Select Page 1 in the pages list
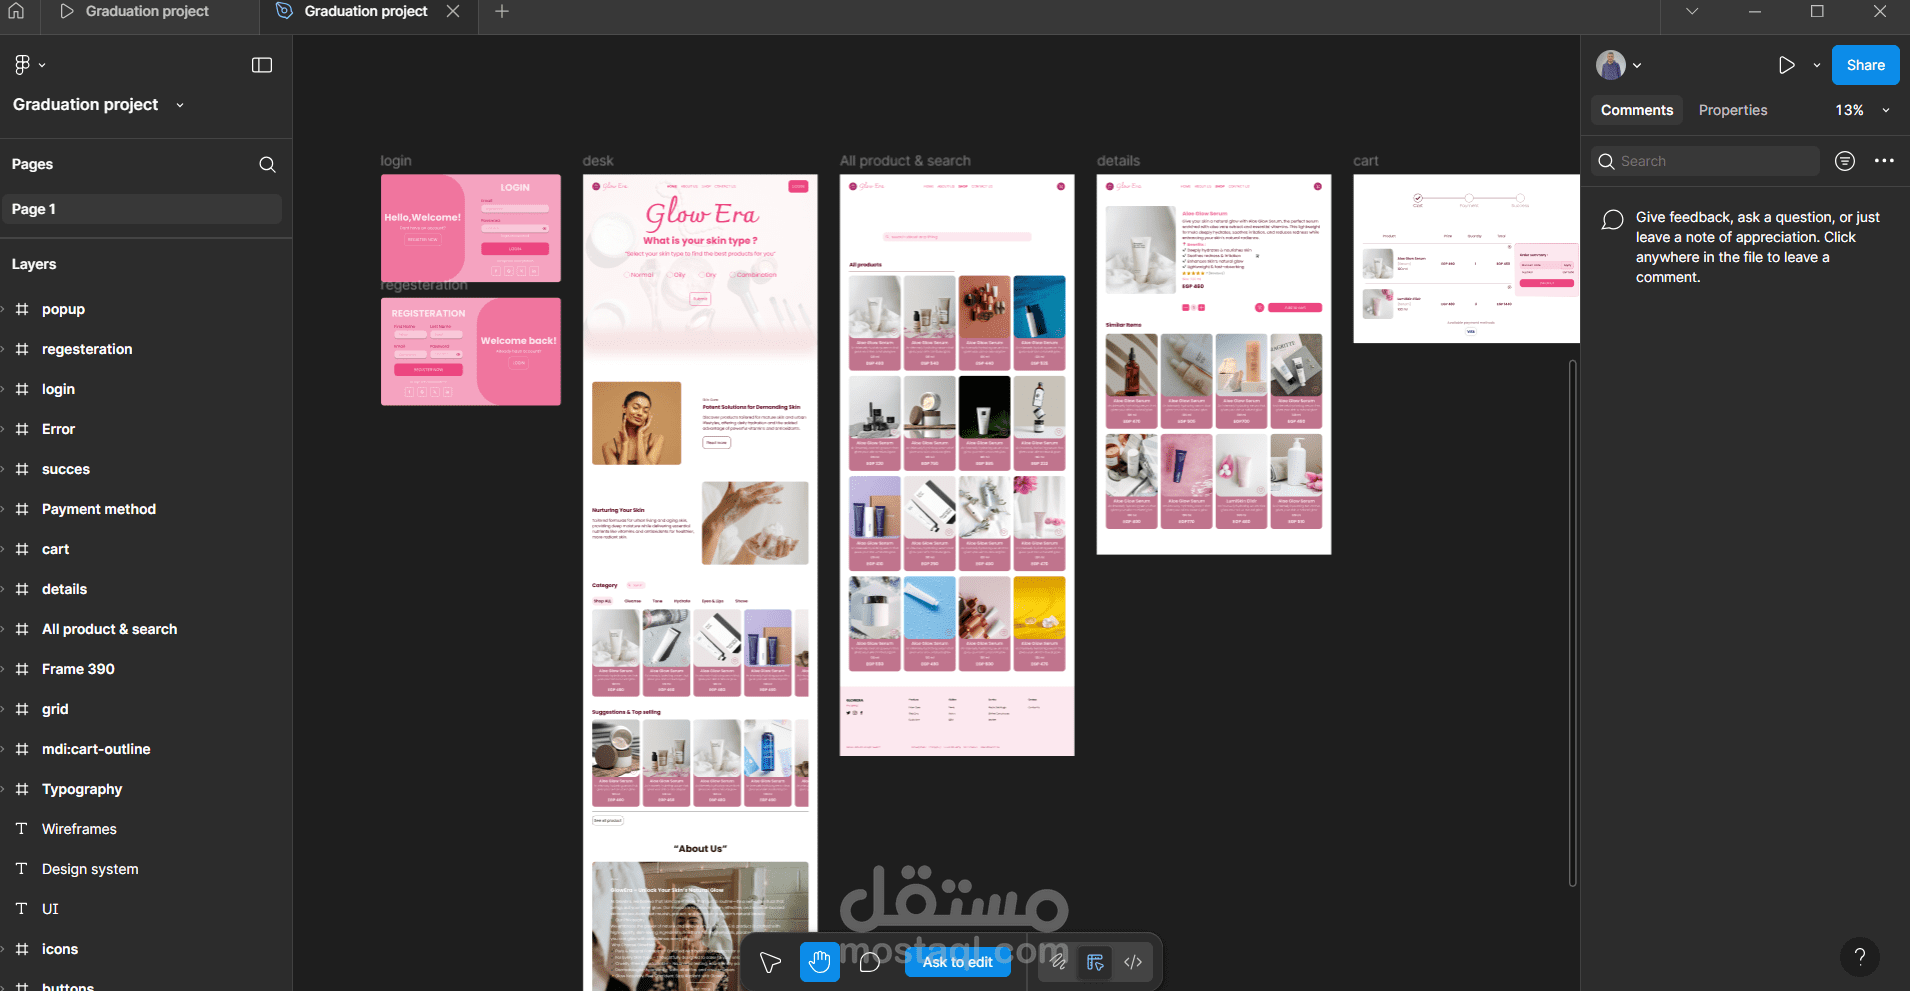Screen dimensions: 1910x991 click(x=141, y=209)
